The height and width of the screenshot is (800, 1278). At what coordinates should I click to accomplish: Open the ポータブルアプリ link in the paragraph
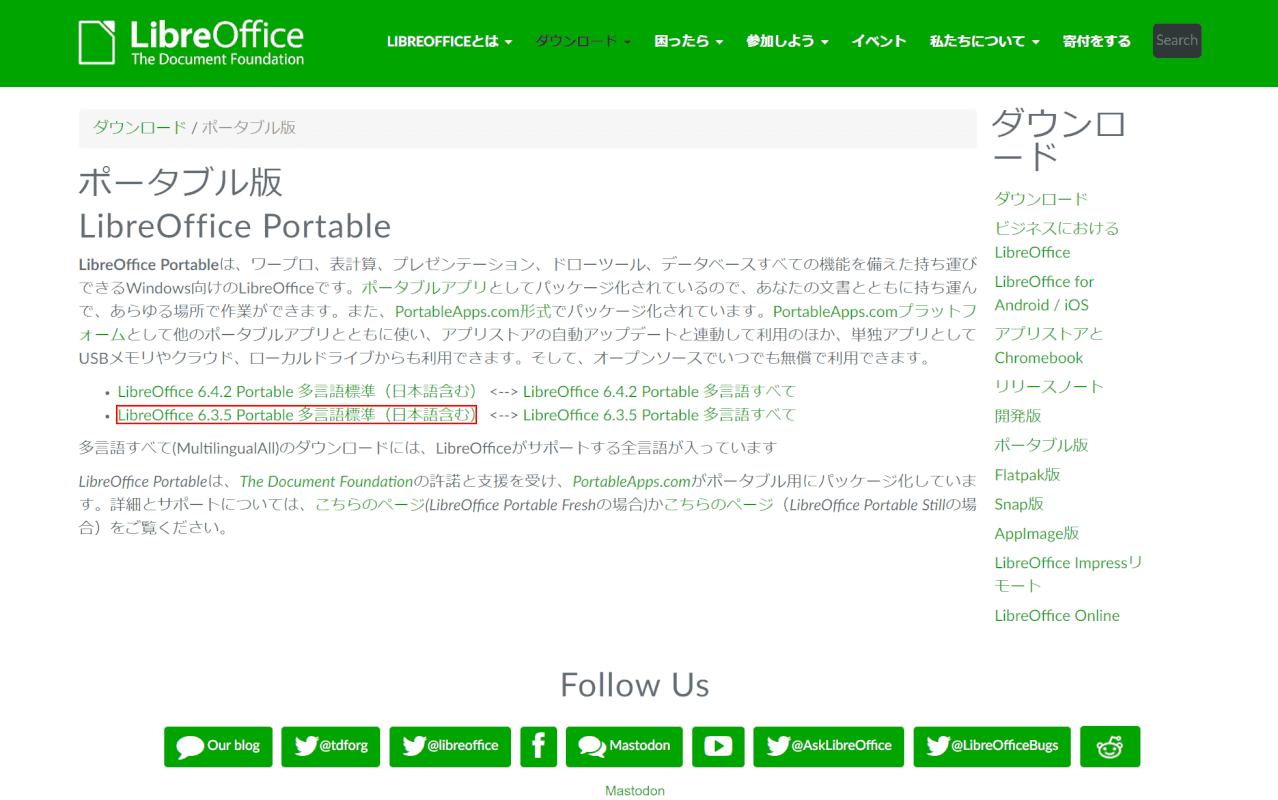click(x=424, y=288)
